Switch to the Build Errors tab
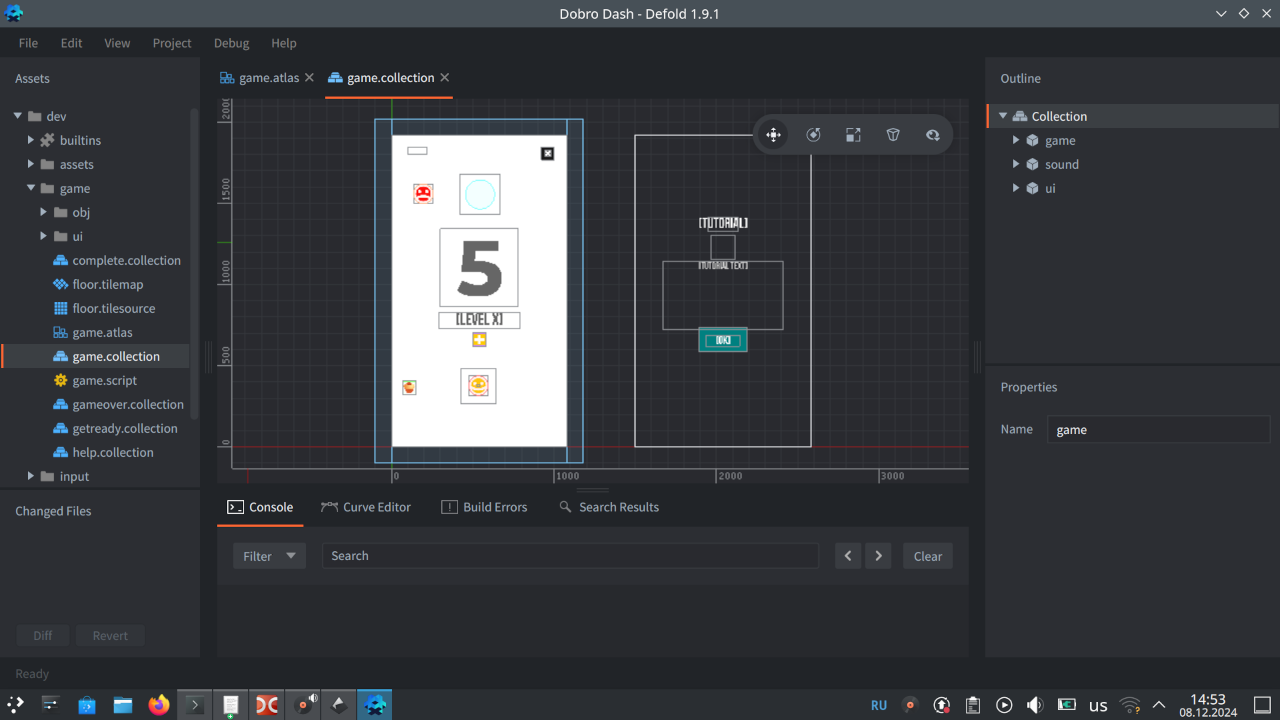1280x720 pixels. coord(484,507)
